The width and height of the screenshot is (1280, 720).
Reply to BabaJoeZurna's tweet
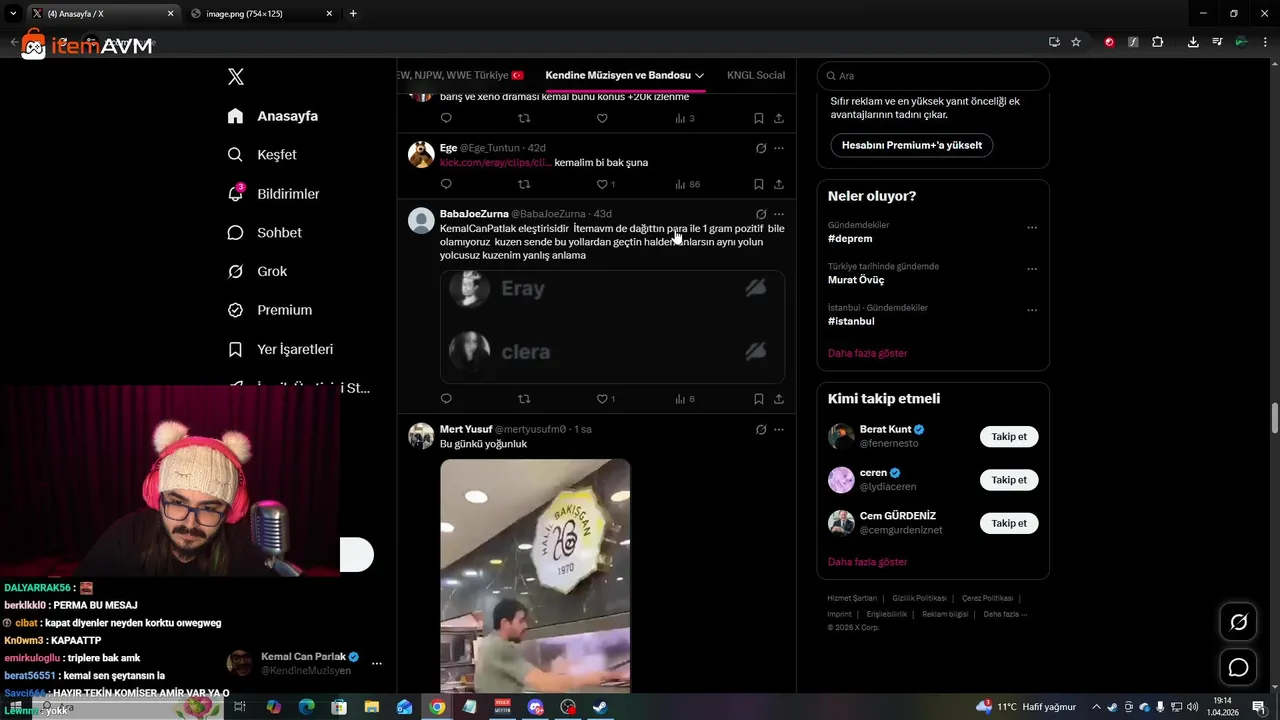(x=446, y=398)
